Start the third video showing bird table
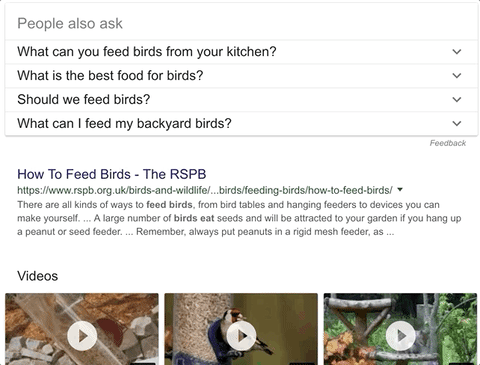 401,336
